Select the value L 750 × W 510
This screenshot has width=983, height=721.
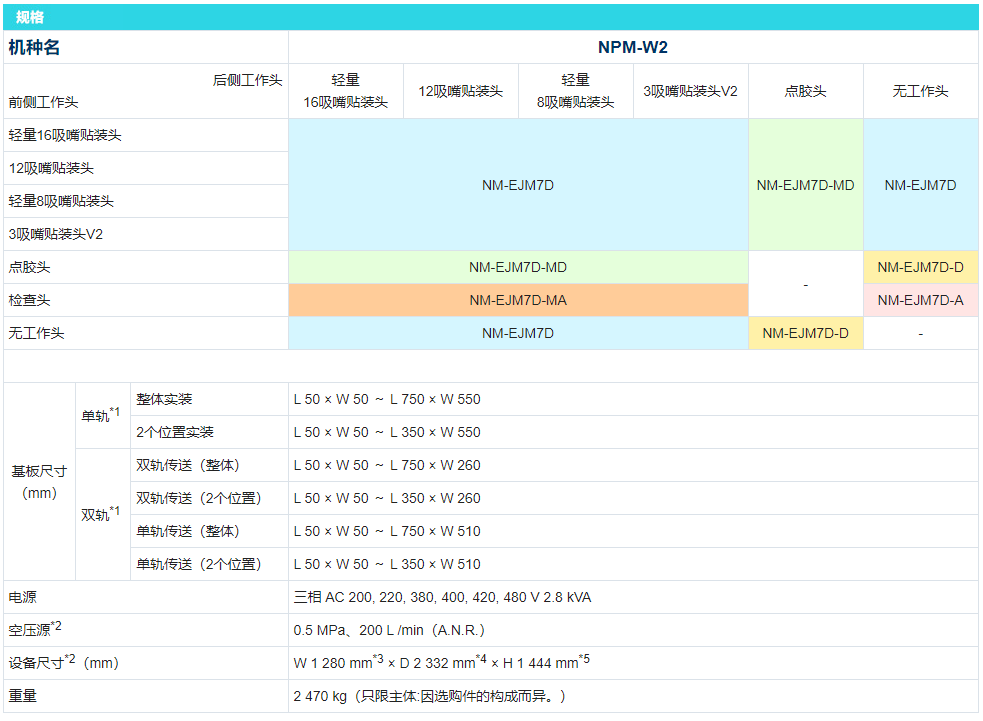(435, 531)
